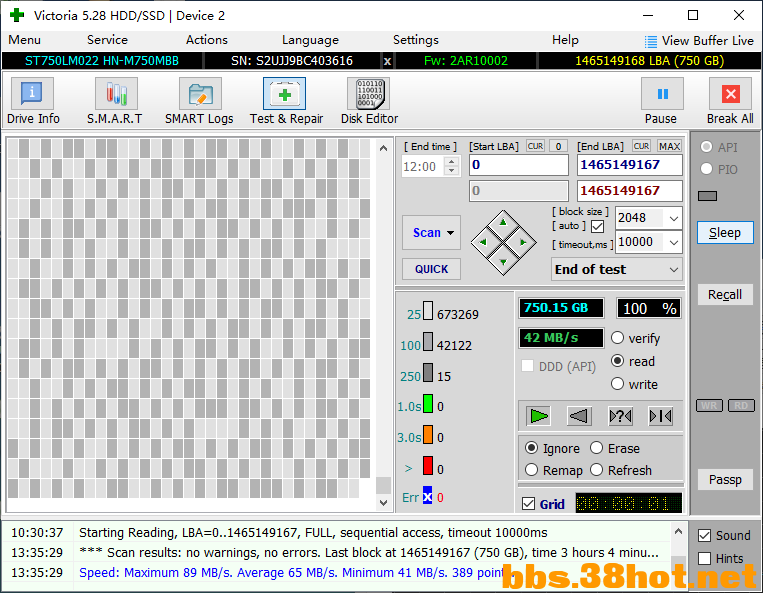Click the x next to serial number
The width and height of the screenshot is (763, 593).
tap(387, 61)
